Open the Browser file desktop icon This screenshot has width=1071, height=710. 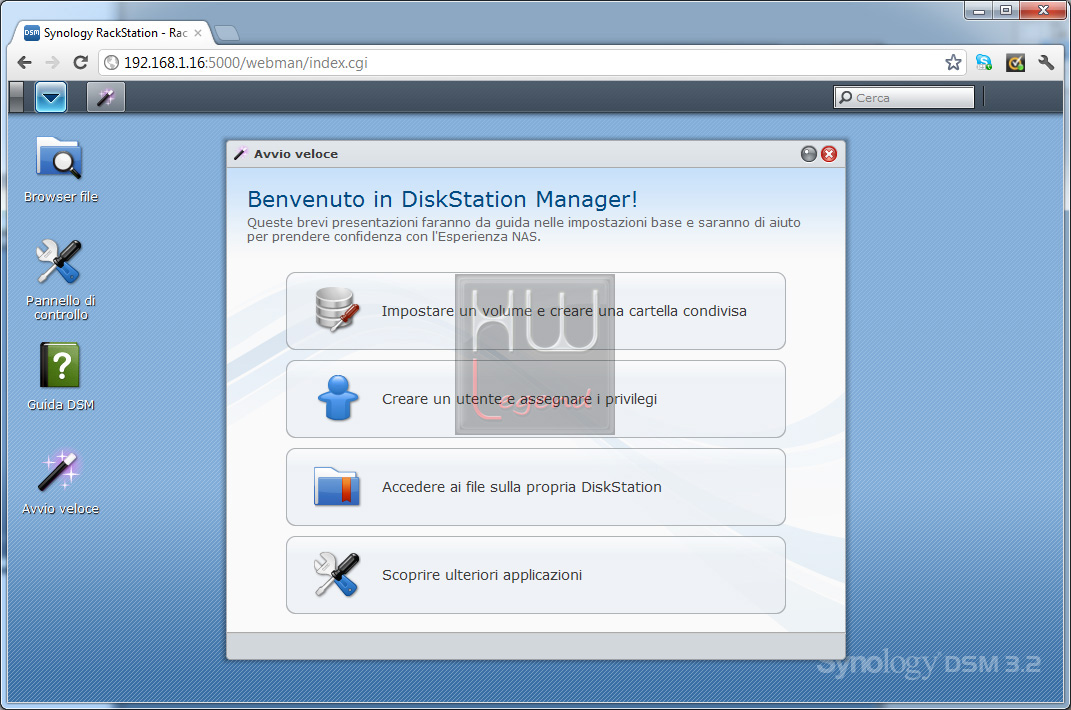(60, 169)
